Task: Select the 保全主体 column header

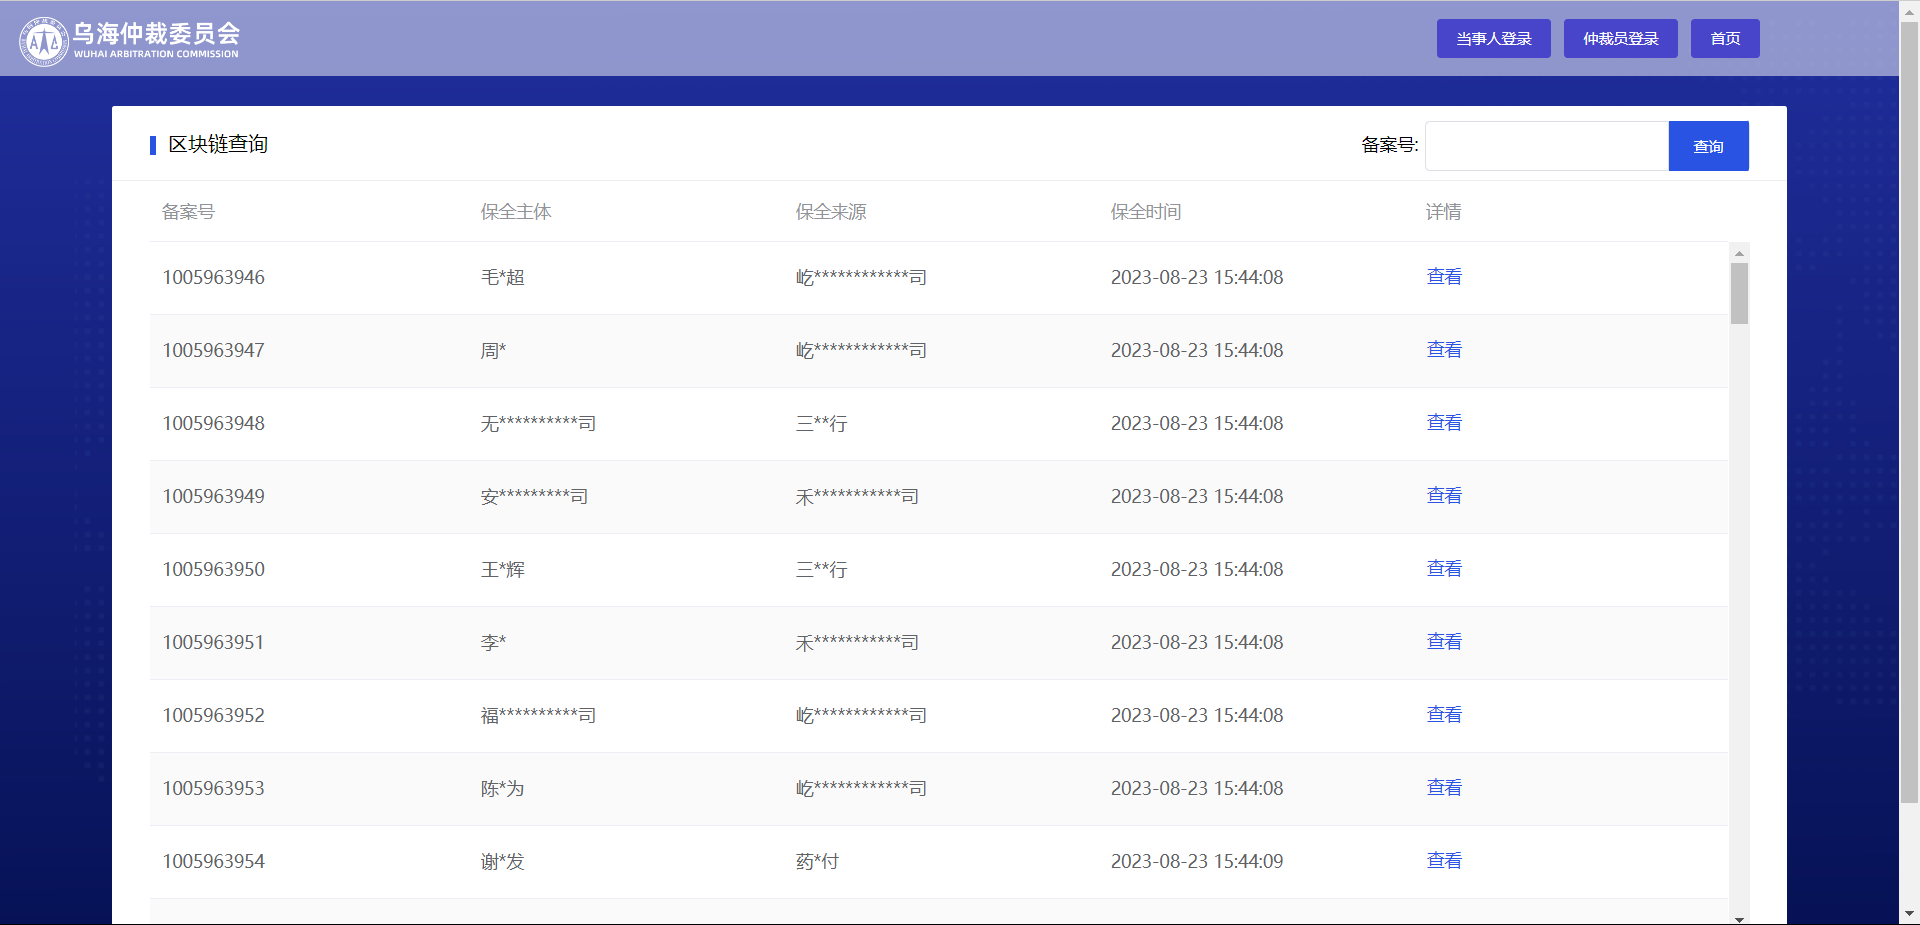Action: pos(516,212)
